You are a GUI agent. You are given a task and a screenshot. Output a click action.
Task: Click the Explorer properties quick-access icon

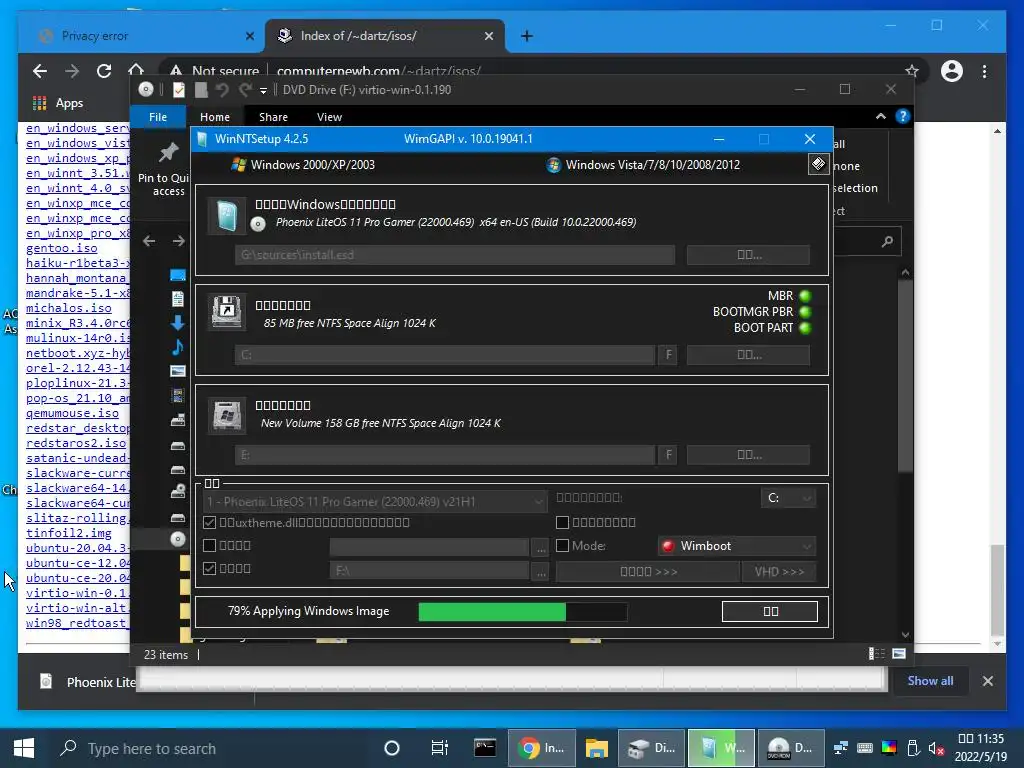click(178, 90)
